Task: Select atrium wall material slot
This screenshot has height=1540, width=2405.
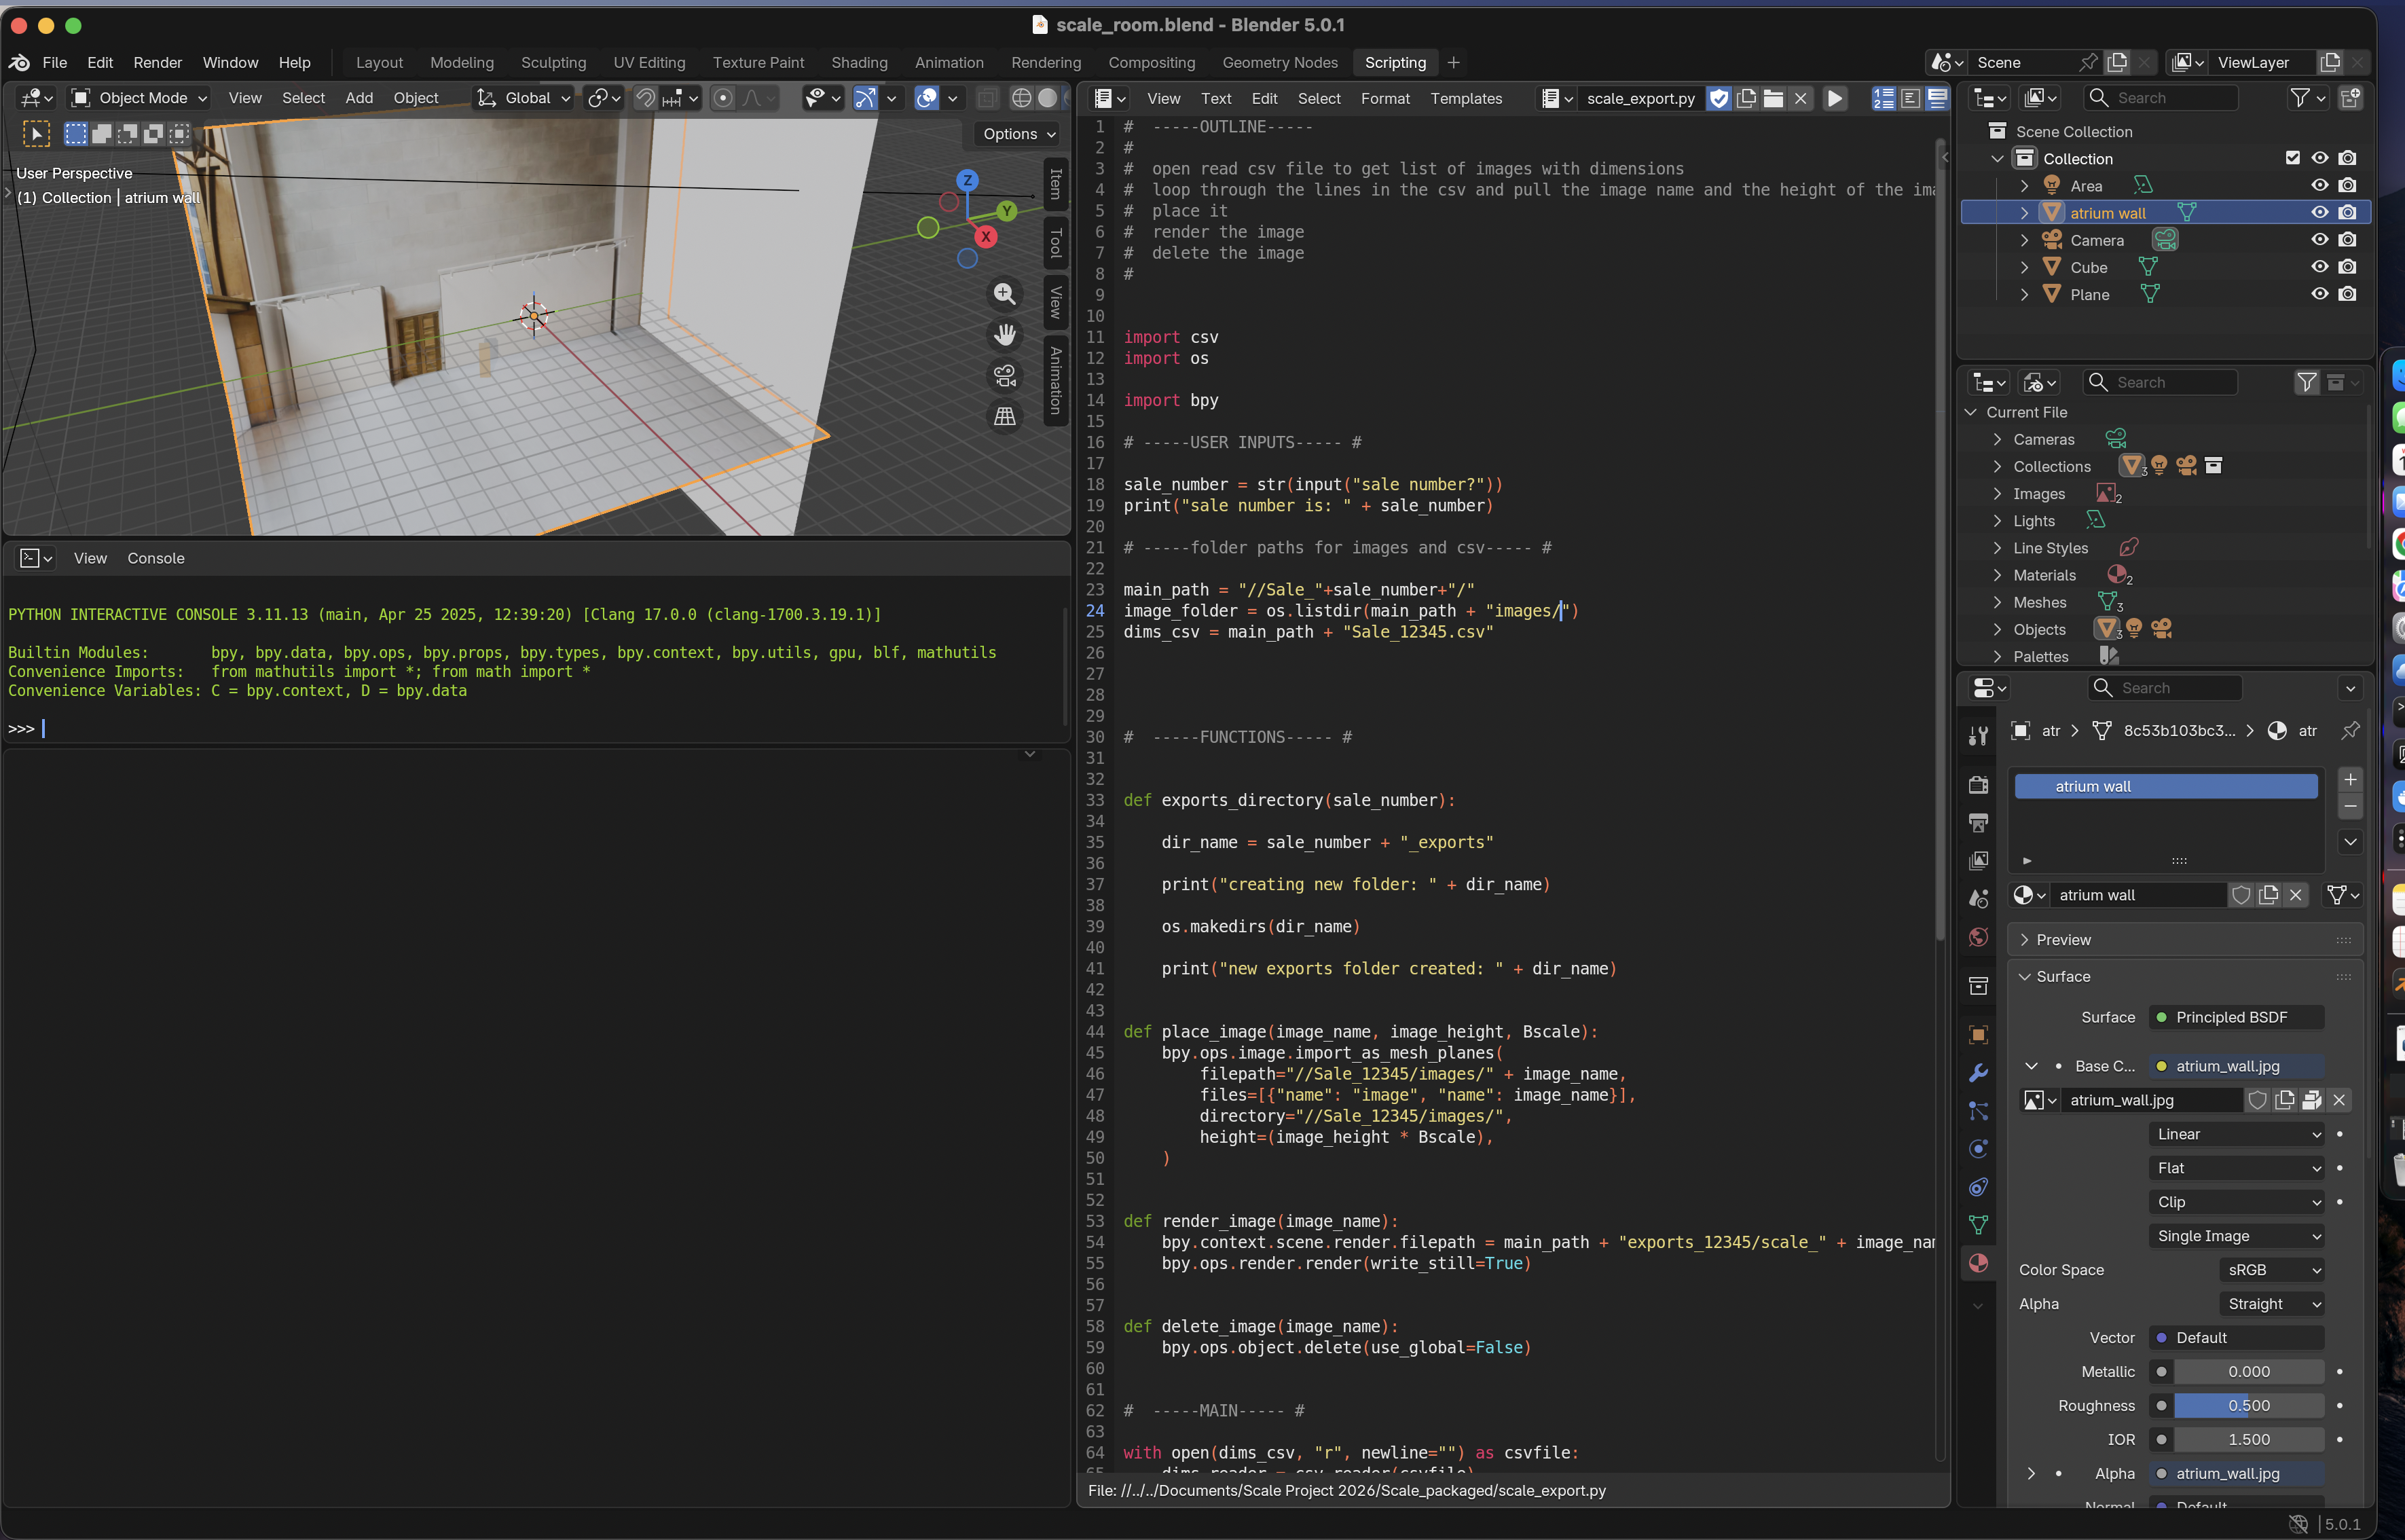Action: coord(2165,787)
